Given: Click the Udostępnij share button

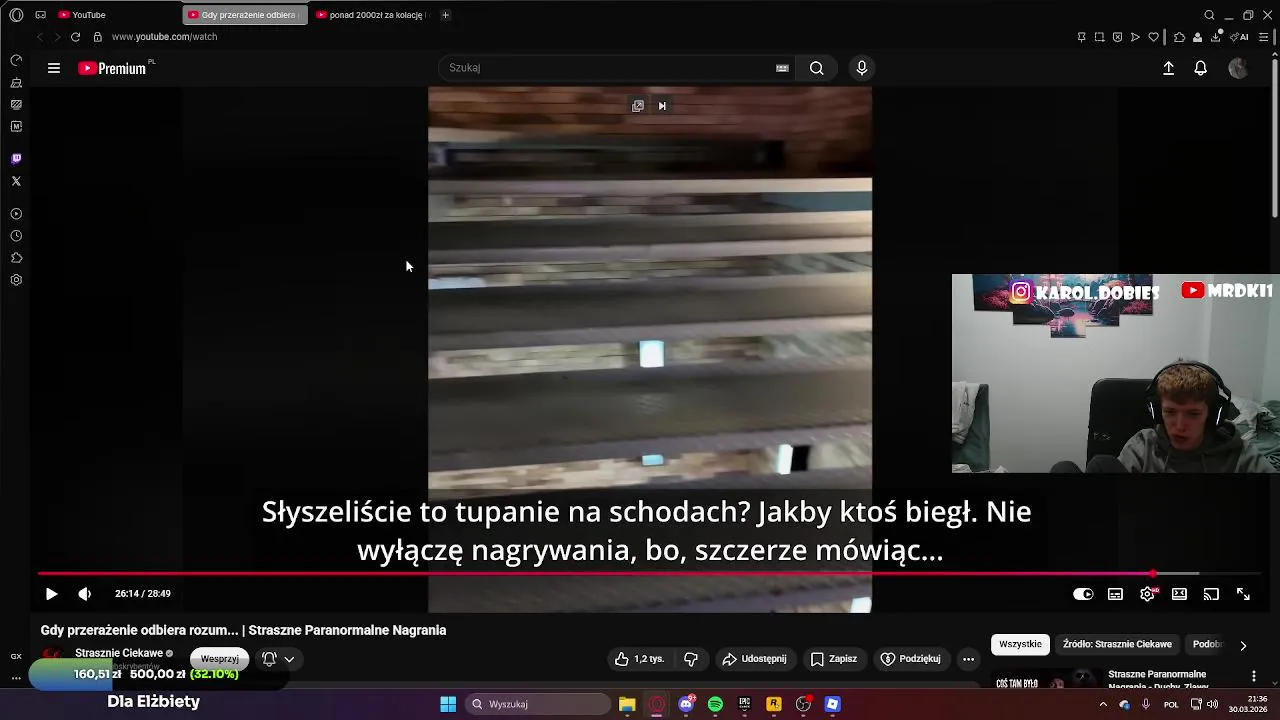Looking at the screenshot, I should coord(754,659).
